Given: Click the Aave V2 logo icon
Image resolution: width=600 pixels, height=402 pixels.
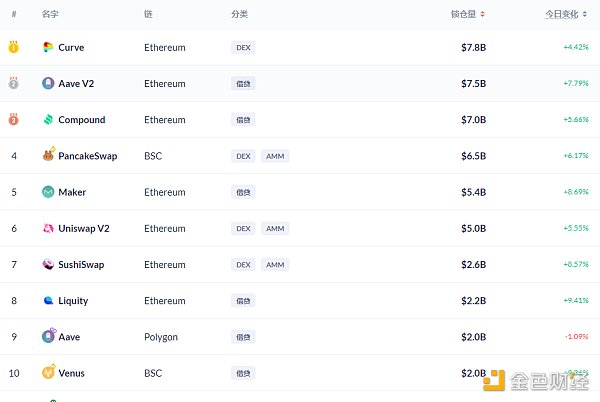Looking at the screenshot, I should coord(48,84).
